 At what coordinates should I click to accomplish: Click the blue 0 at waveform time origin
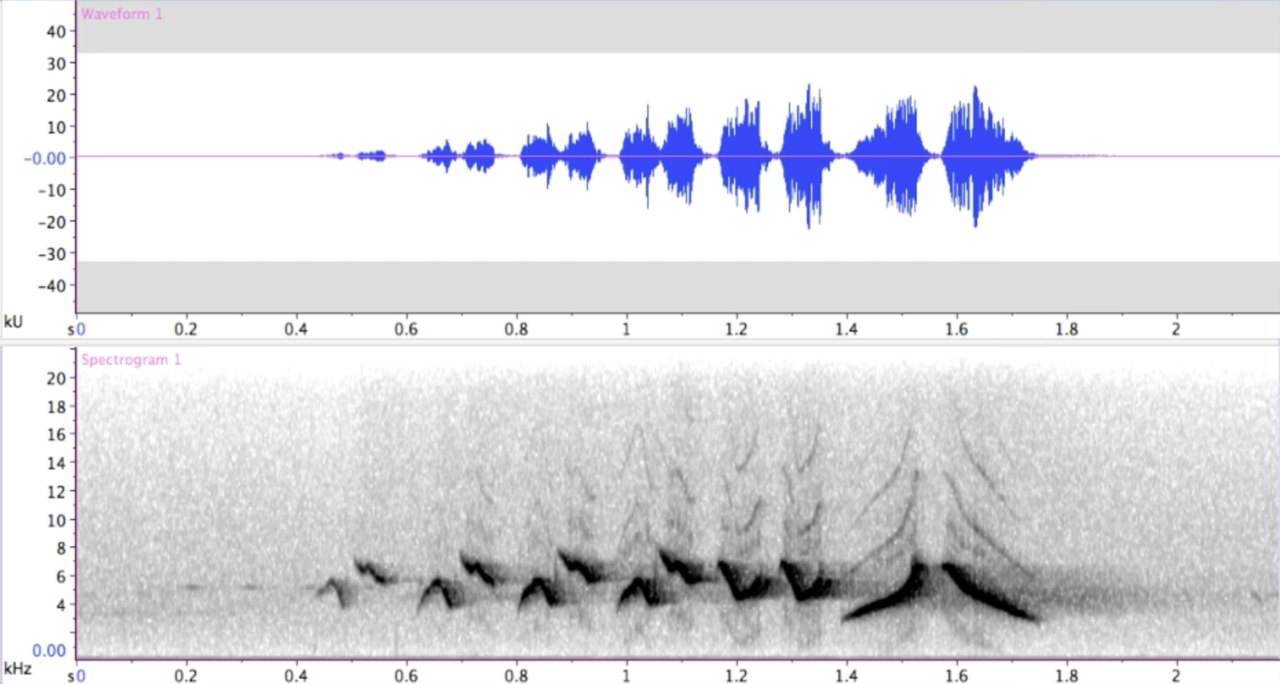pyautogui.click(x=81, y=328)
